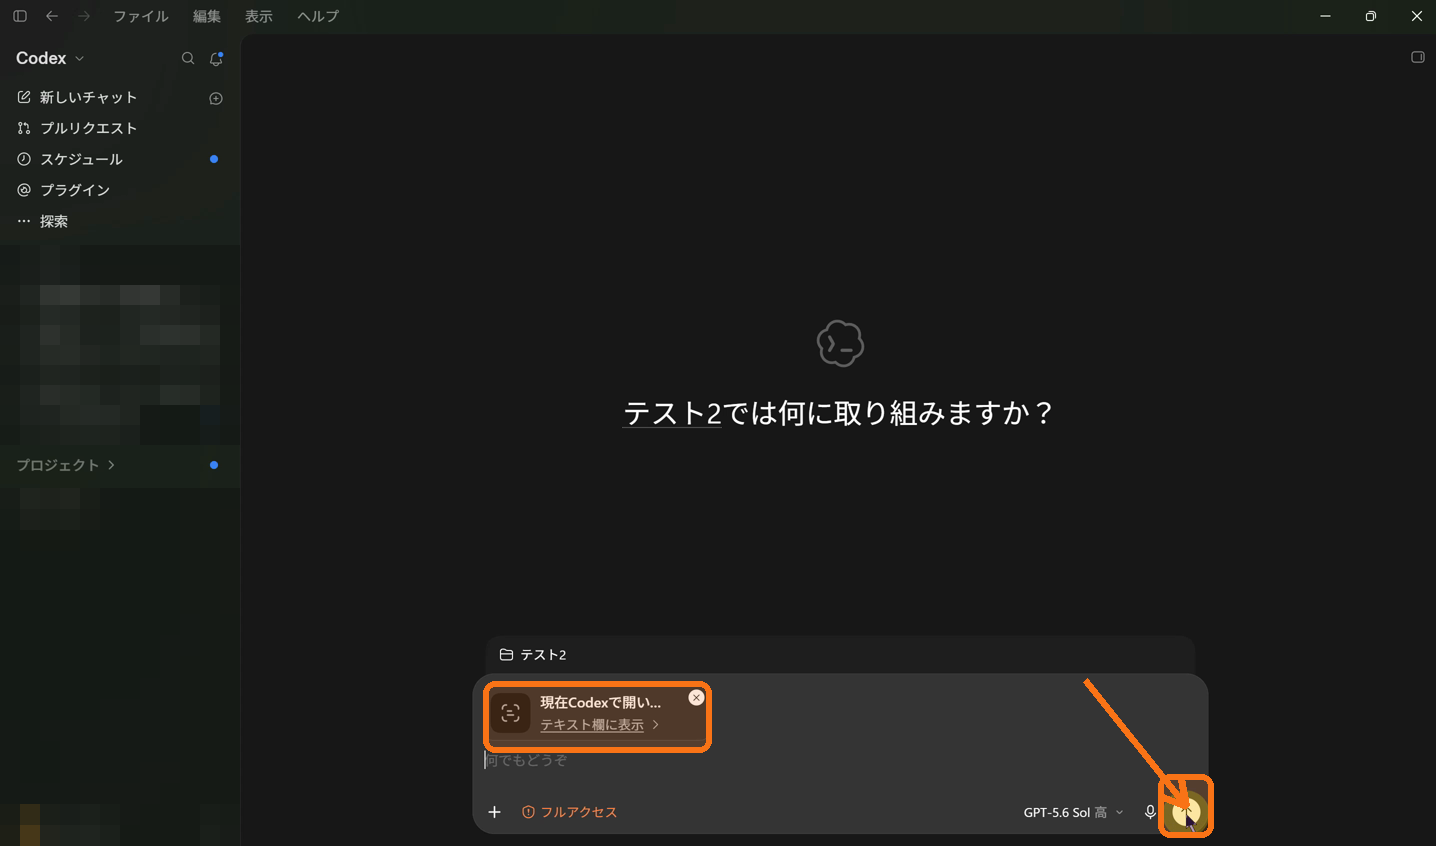Open the ファイル menu

click(141, 16)
